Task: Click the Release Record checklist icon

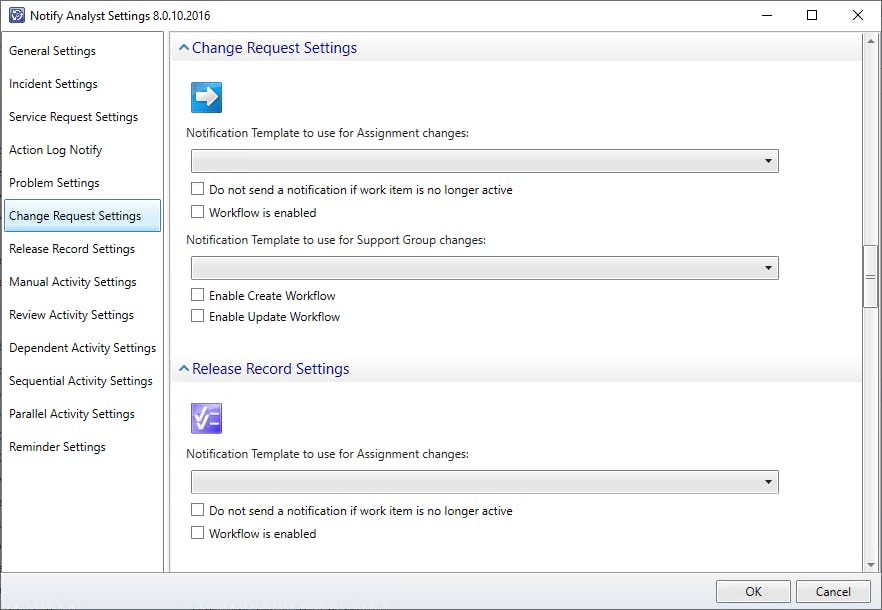Action: (206, 418)
